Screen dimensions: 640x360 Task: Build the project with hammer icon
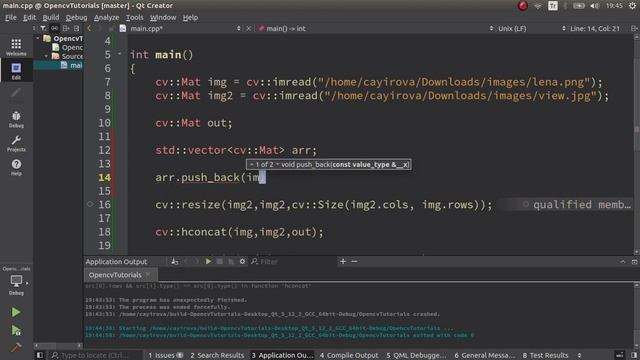(16, 347)
